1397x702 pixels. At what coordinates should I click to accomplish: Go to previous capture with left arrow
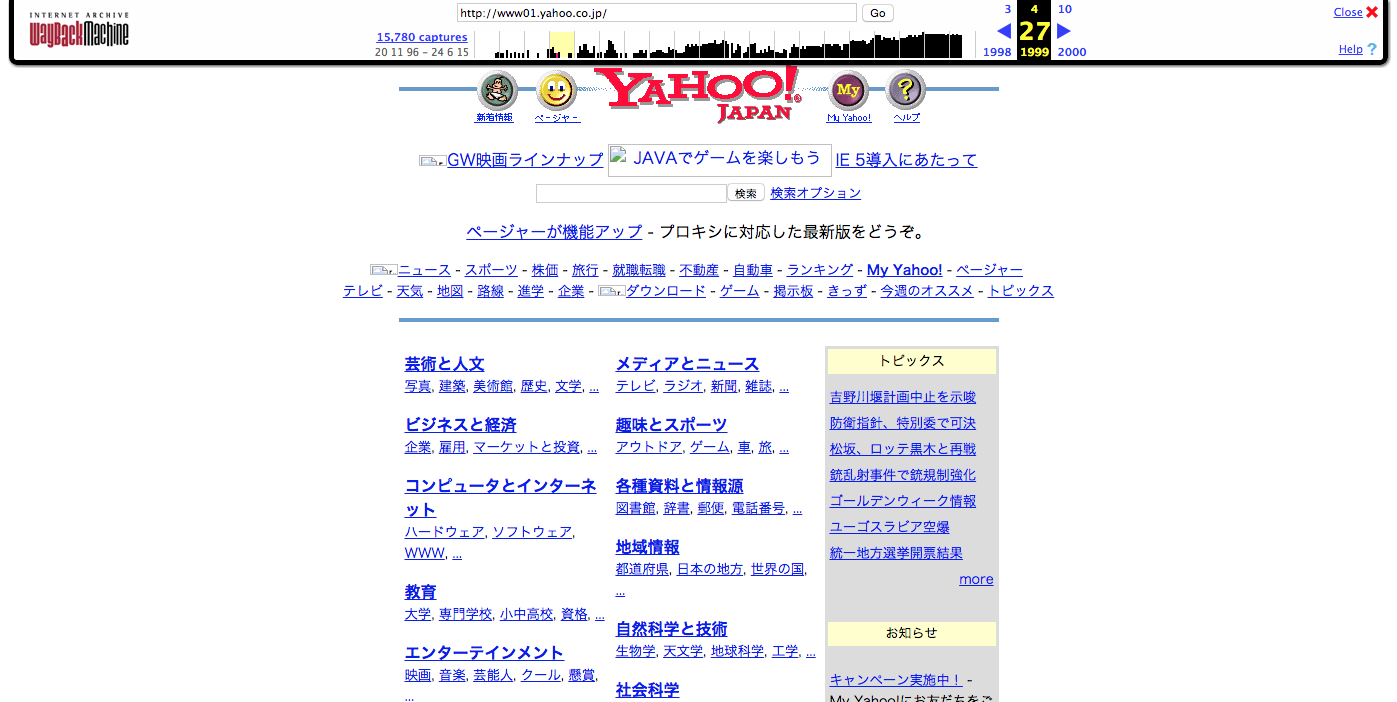1004,31
